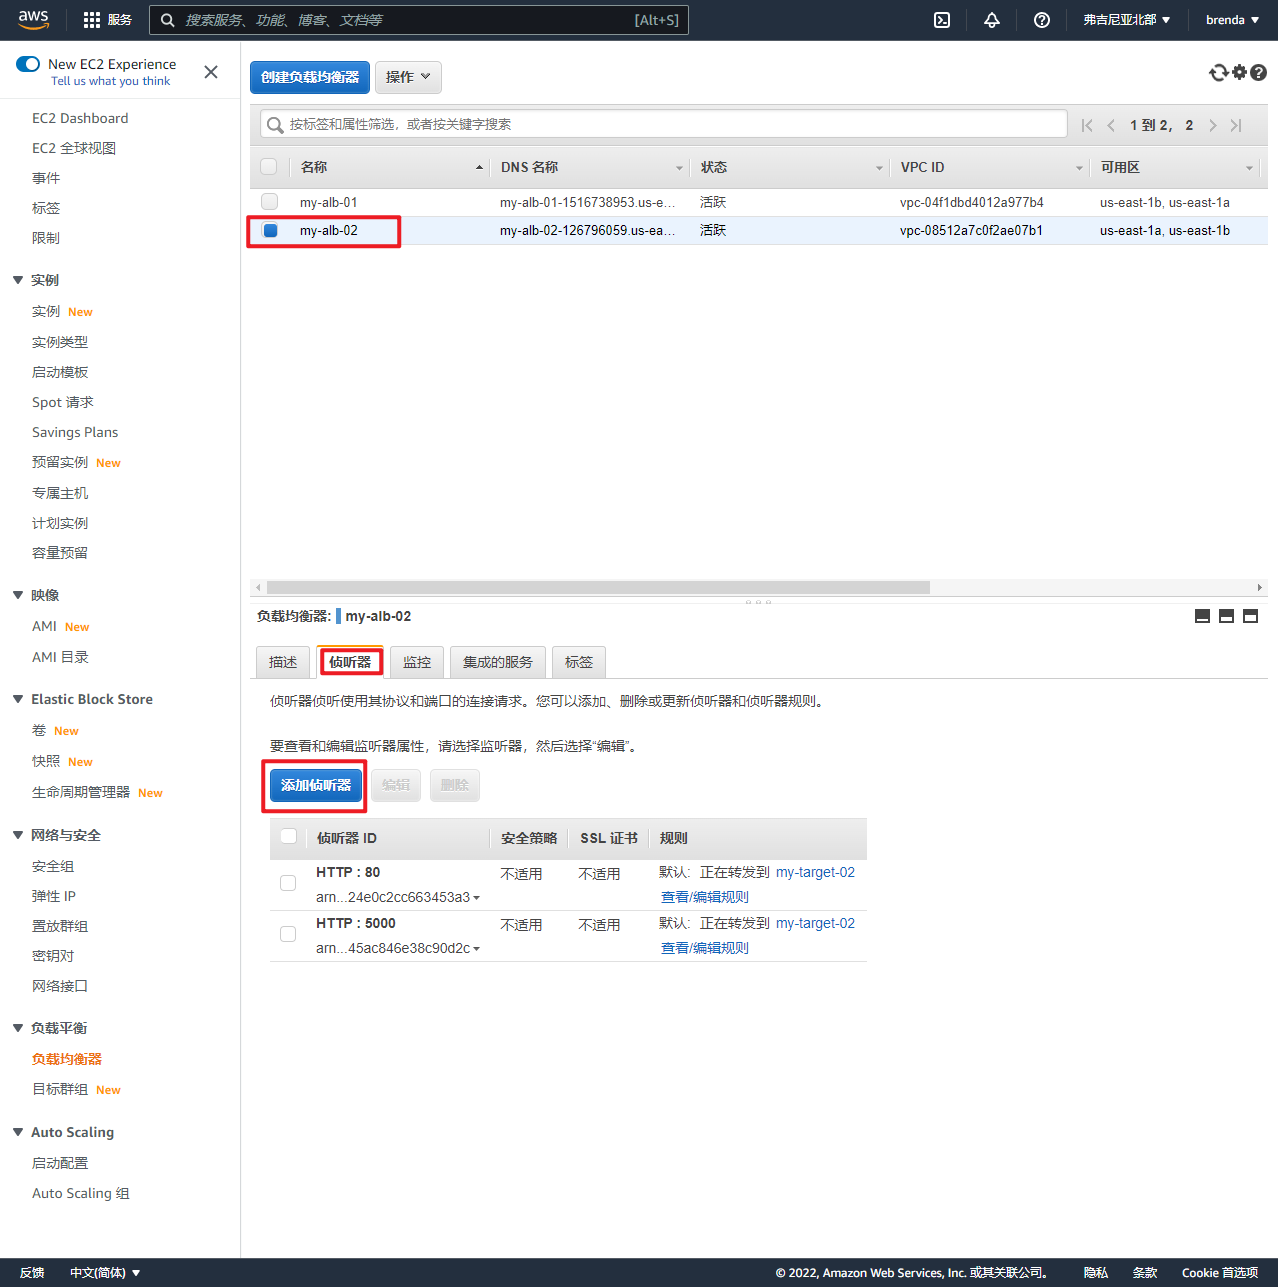Close the New EC2 Experience banner
Viewport: 1278px width, 1287px height.
point(211,72)
